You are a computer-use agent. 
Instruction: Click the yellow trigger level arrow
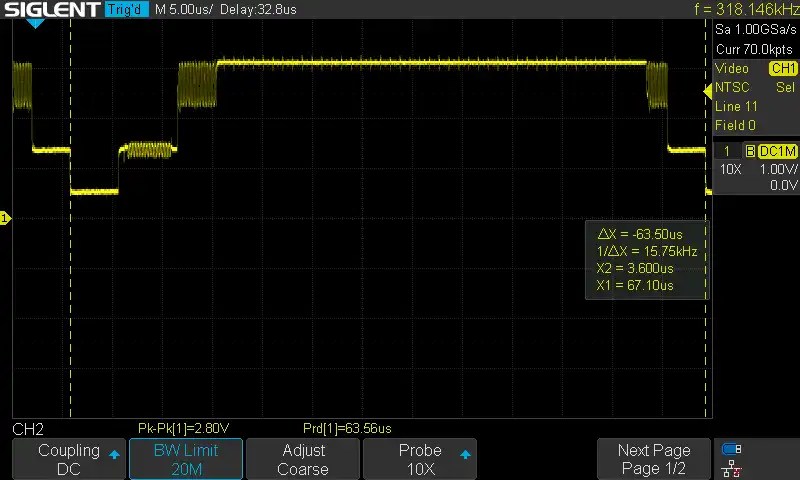(708, 88)
